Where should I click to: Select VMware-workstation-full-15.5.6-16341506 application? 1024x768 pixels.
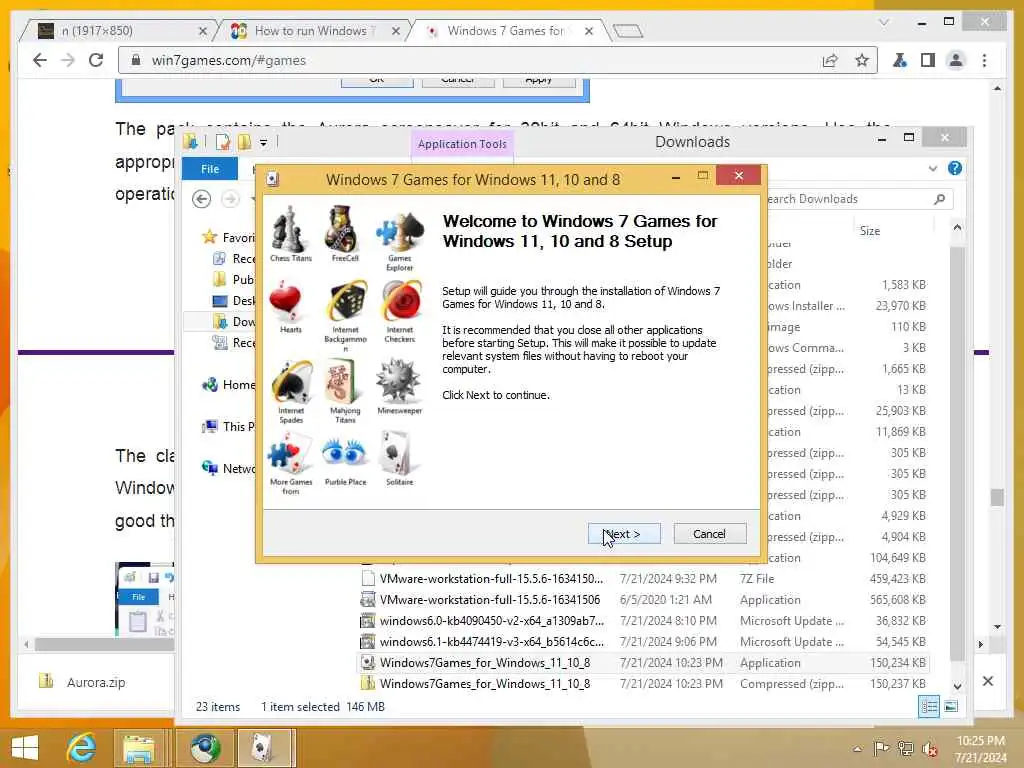643,600
